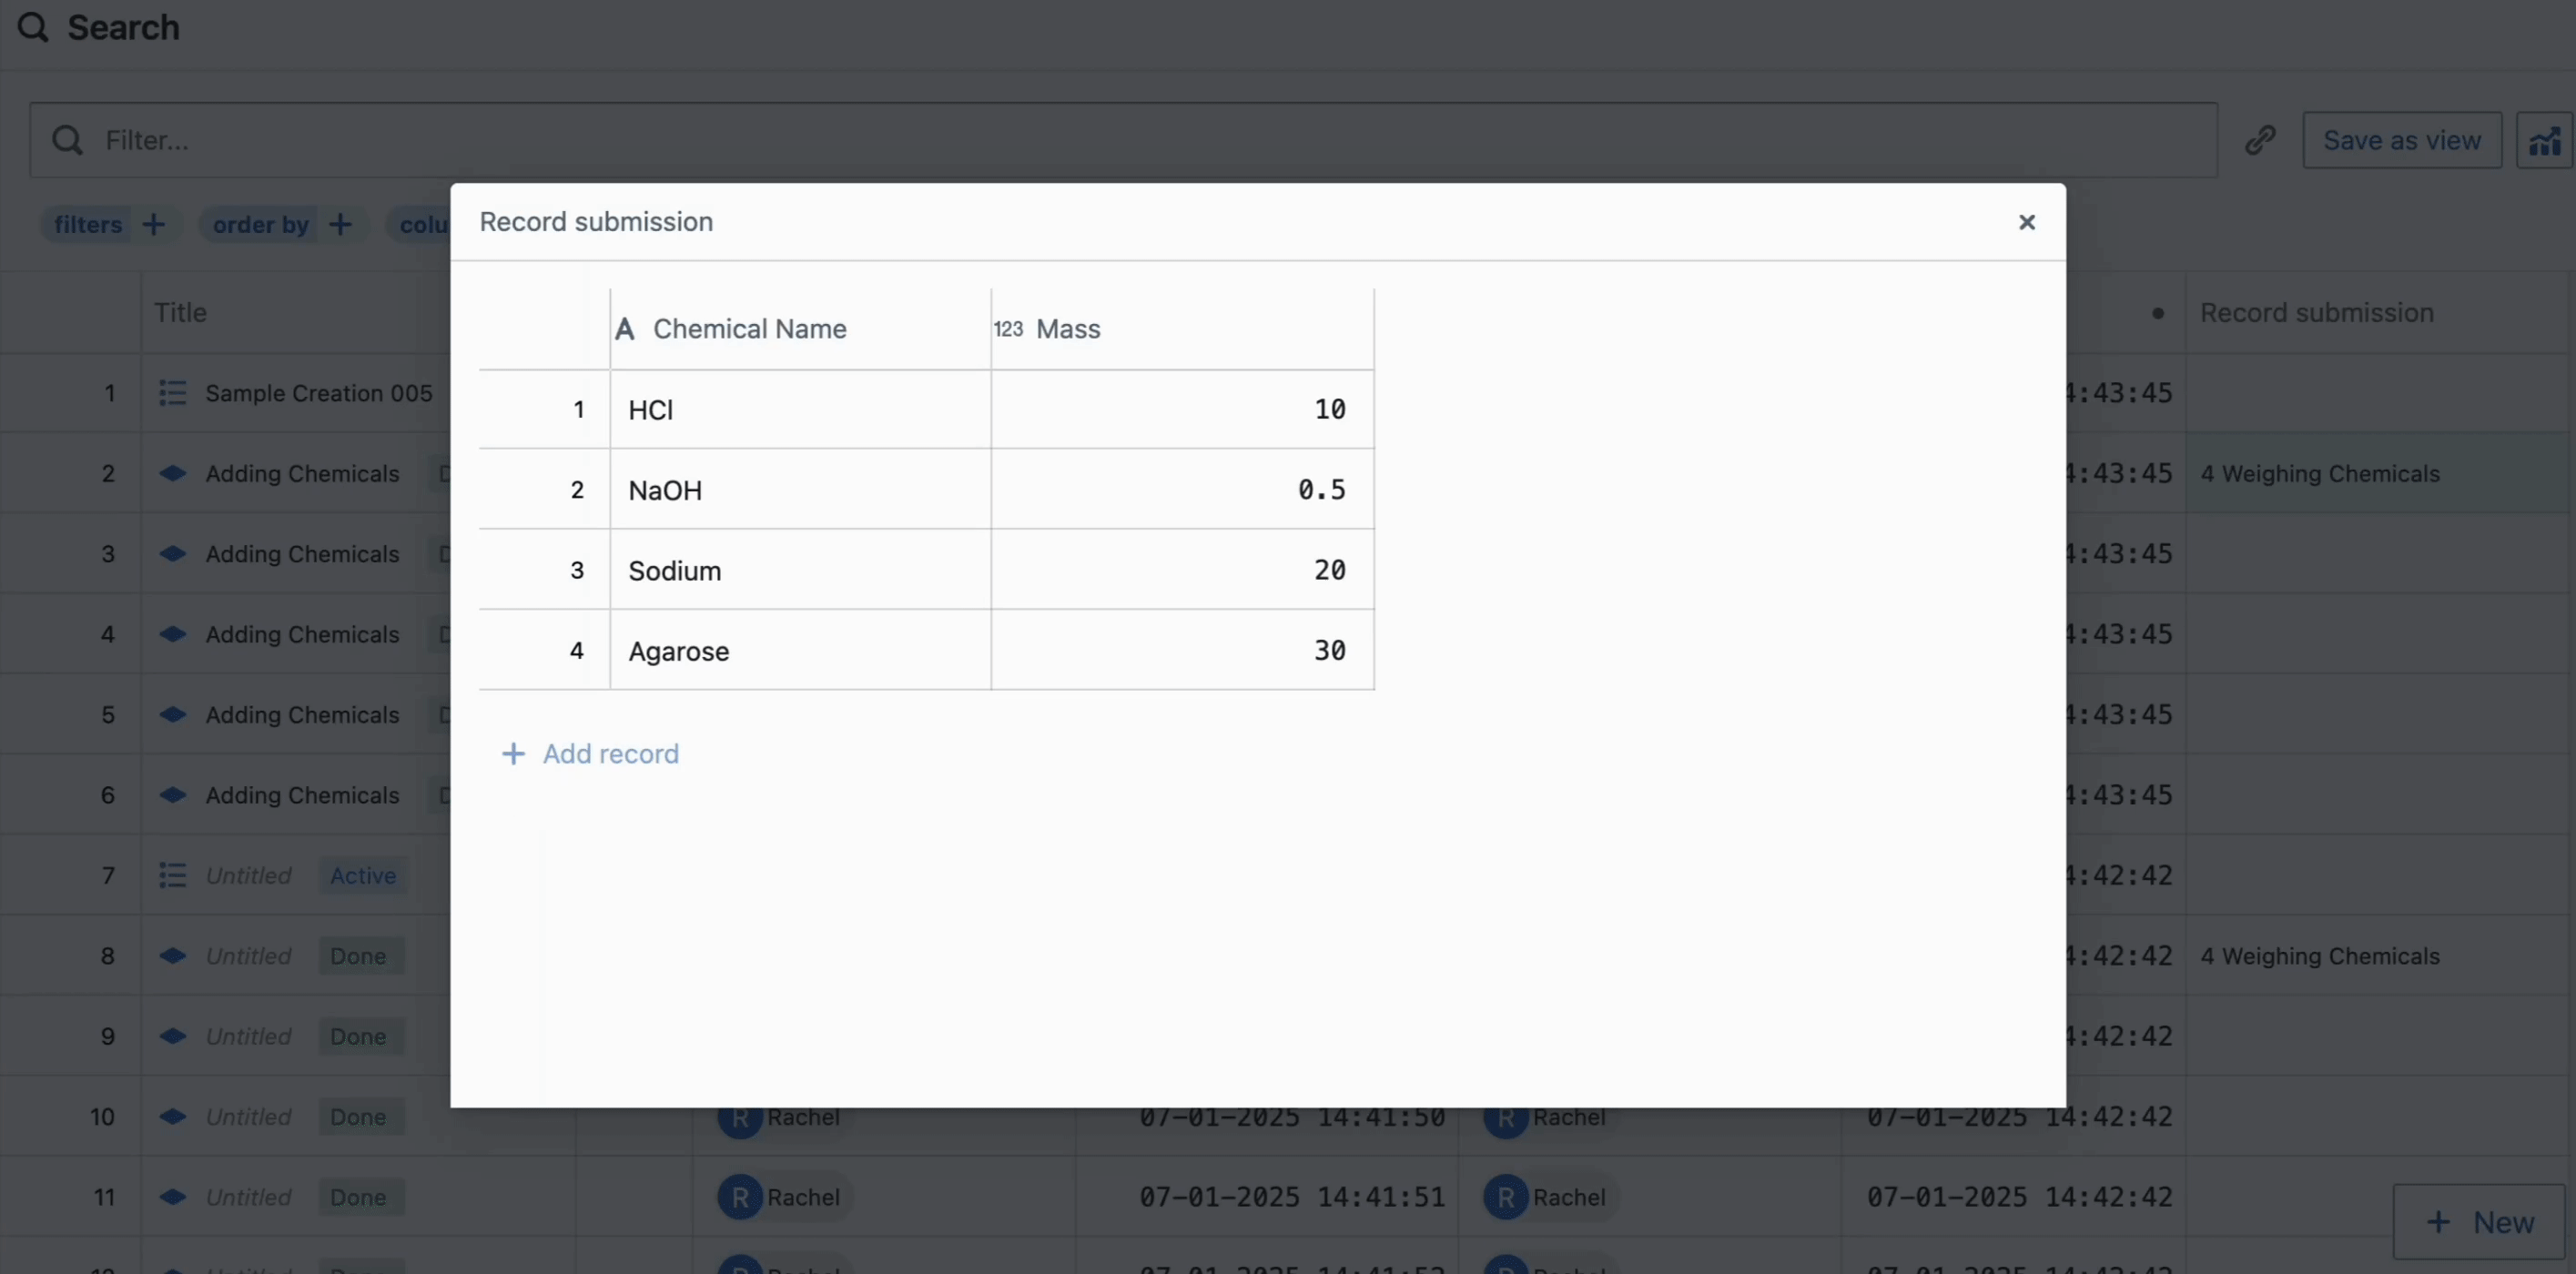Click the Save as view button

2401,140
